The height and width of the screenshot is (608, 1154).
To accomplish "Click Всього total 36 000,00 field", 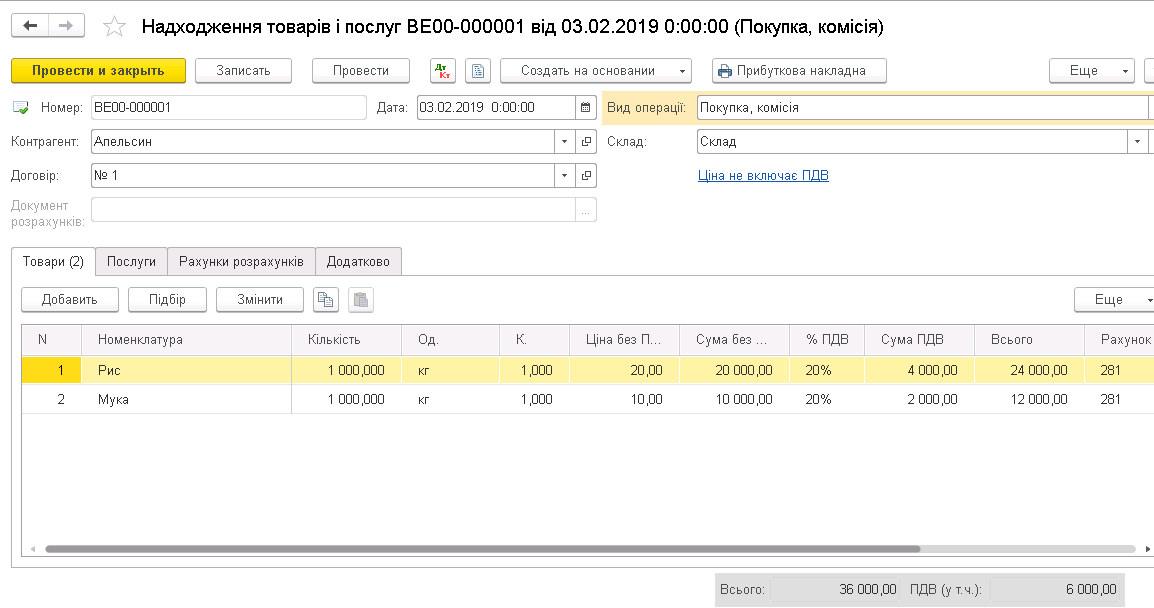I will (x=835, y=589).
